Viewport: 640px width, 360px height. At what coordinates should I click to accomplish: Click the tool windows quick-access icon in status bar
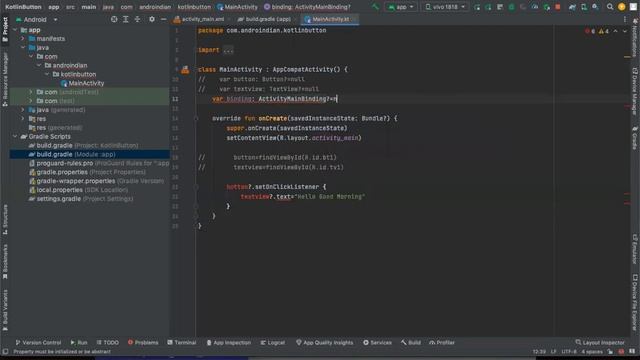5,351
